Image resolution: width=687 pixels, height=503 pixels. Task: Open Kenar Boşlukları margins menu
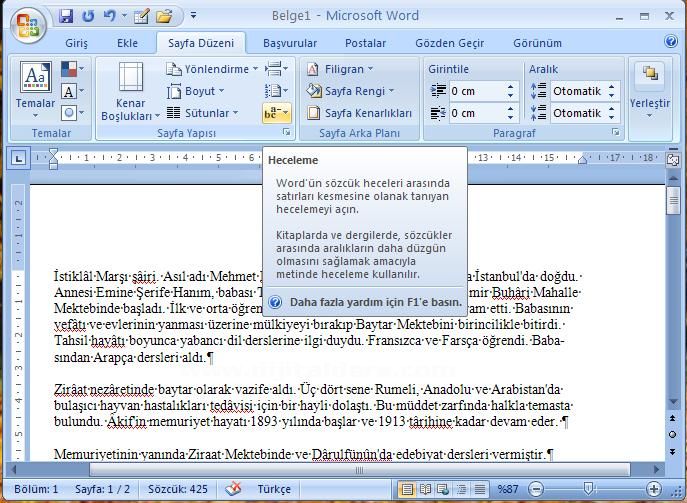[x=131, y=92]
